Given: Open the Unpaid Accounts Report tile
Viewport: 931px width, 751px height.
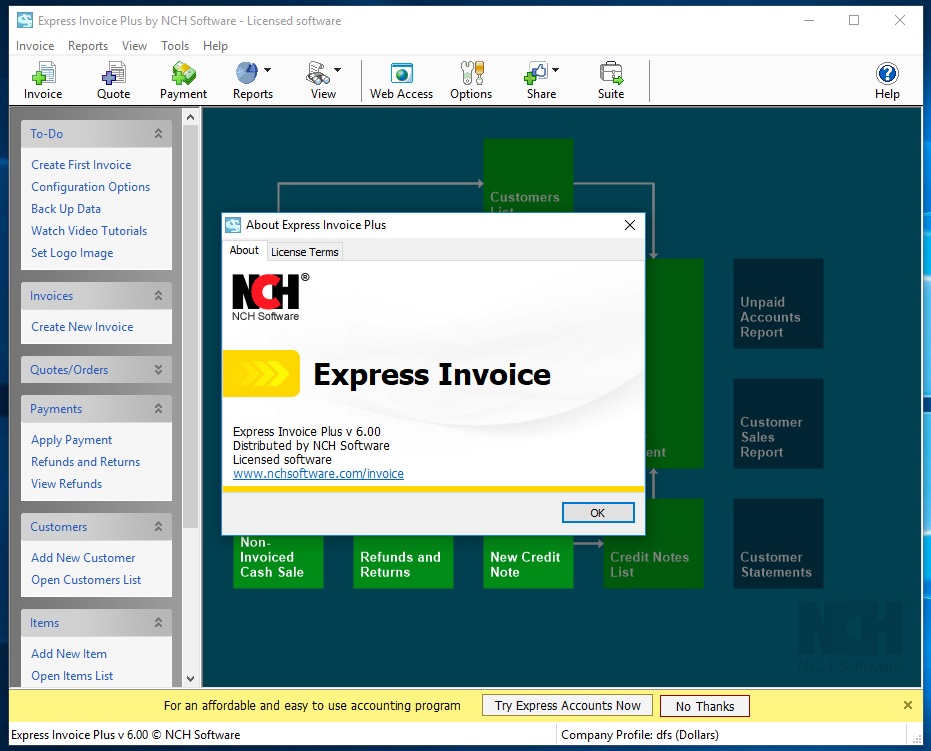Looking at the screenshot, I should (x=778, y=303).
